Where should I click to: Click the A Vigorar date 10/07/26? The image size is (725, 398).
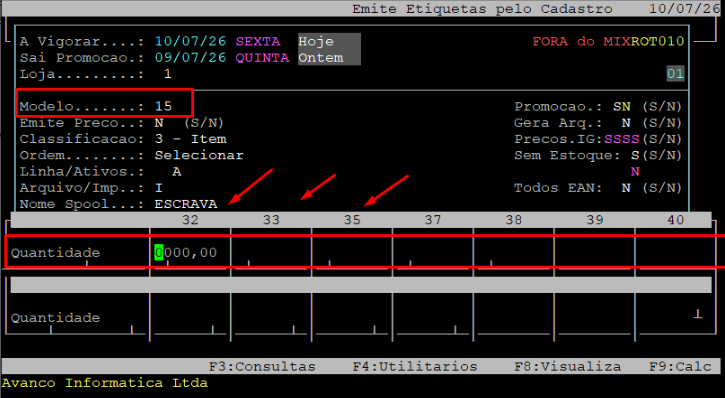coord(190,42)
